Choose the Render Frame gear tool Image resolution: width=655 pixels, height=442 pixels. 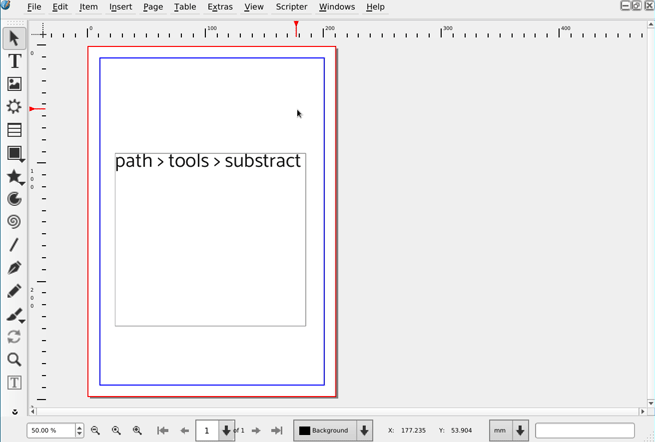[x=14, y=107]
